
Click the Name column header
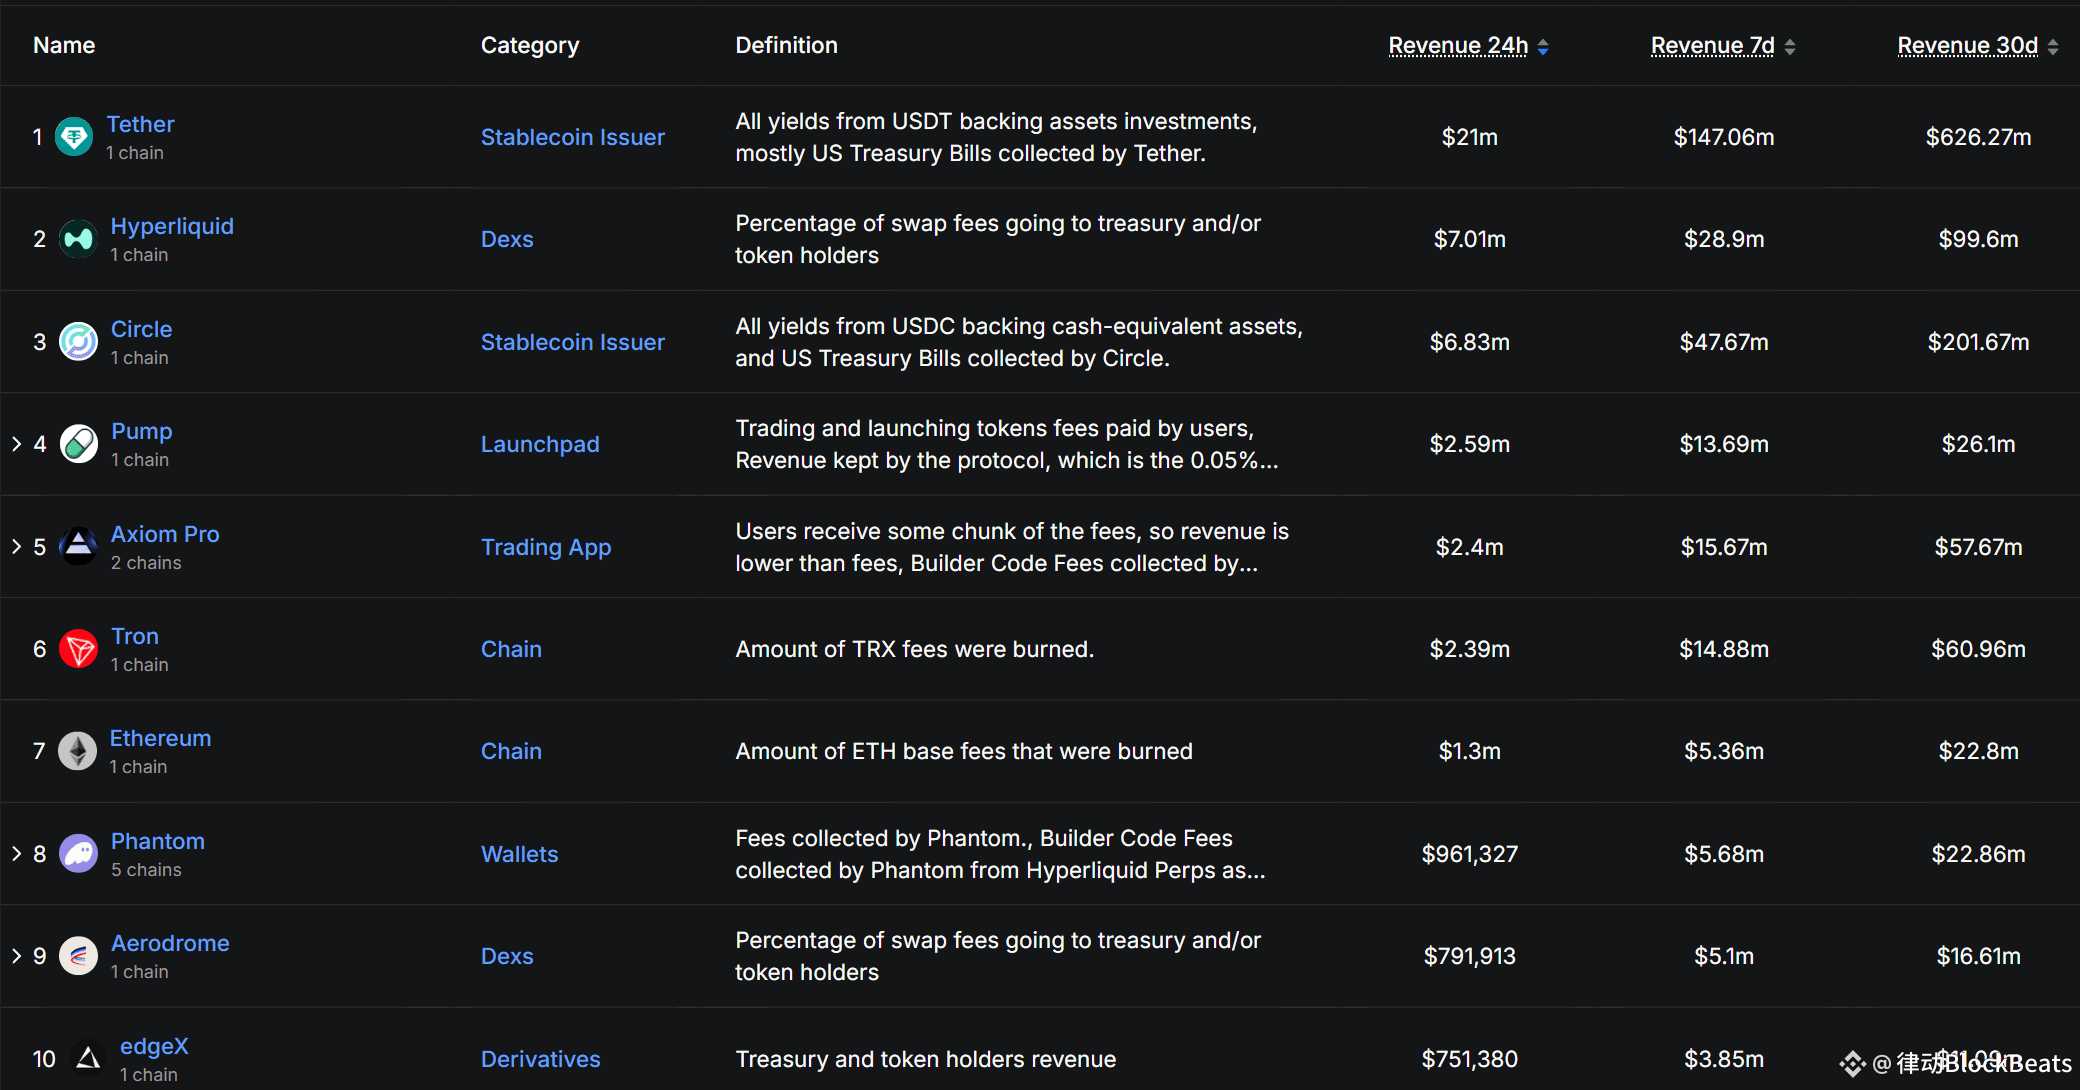click(64, 45)
